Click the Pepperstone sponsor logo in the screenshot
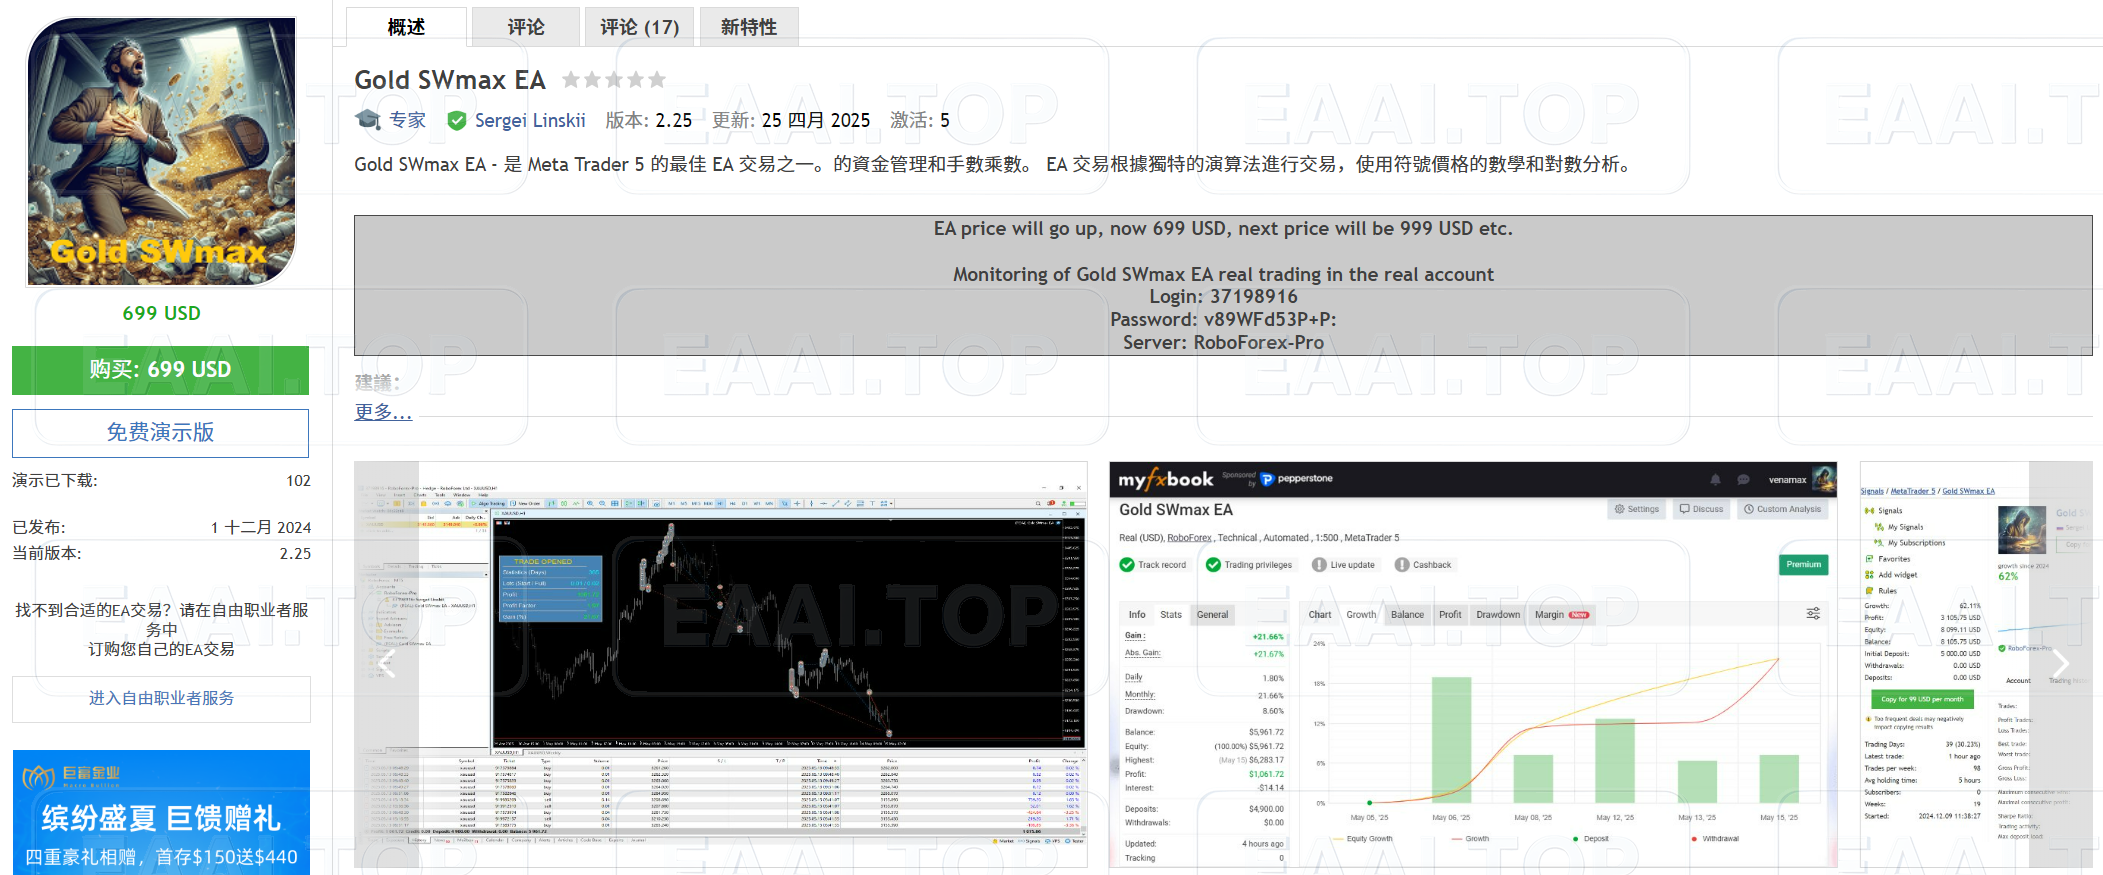Image resolution: width=2103 pixels, height=875 pixels. (x=1297, y=479)
